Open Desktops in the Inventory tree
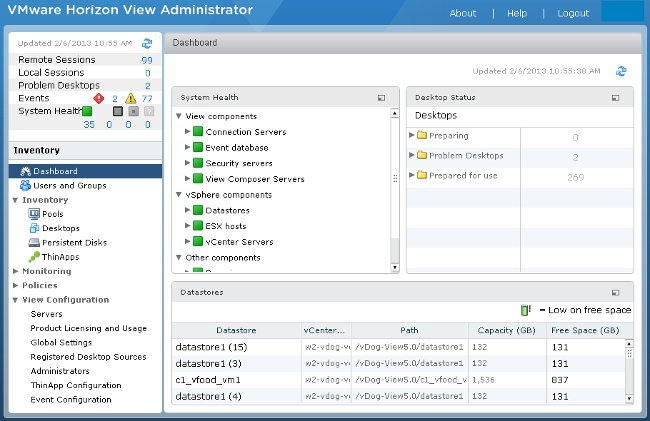The image size is (650, 421). (x=61, y=228)
